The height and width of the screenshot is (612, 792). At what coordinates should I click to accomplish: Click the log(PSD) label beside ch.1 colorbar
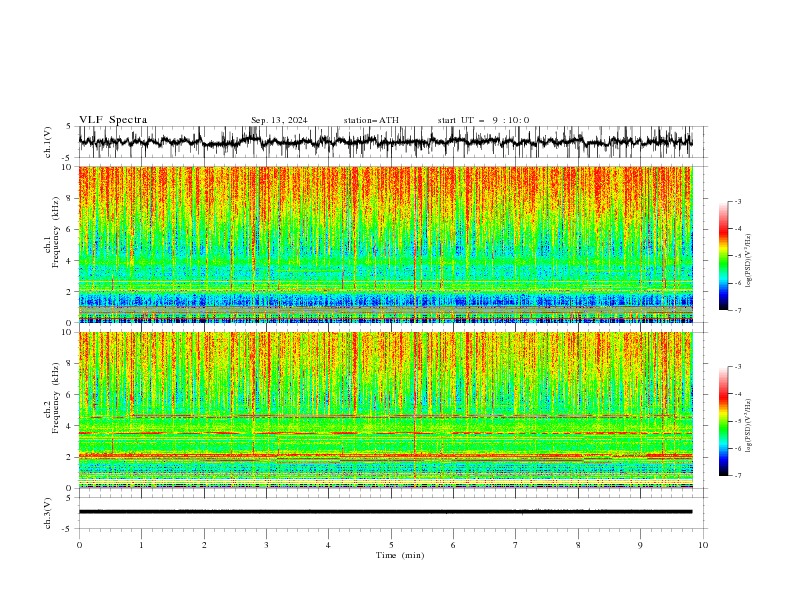(x=749, y=261)
